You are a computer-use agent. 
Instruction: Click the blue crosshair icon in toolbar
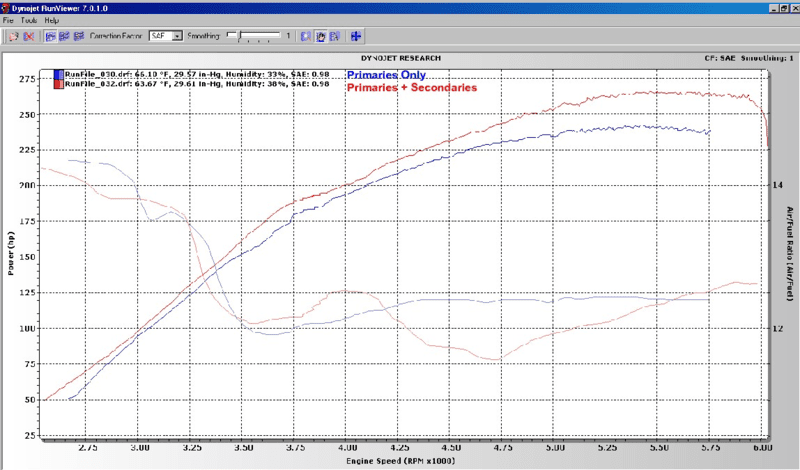tap(357, 36)
